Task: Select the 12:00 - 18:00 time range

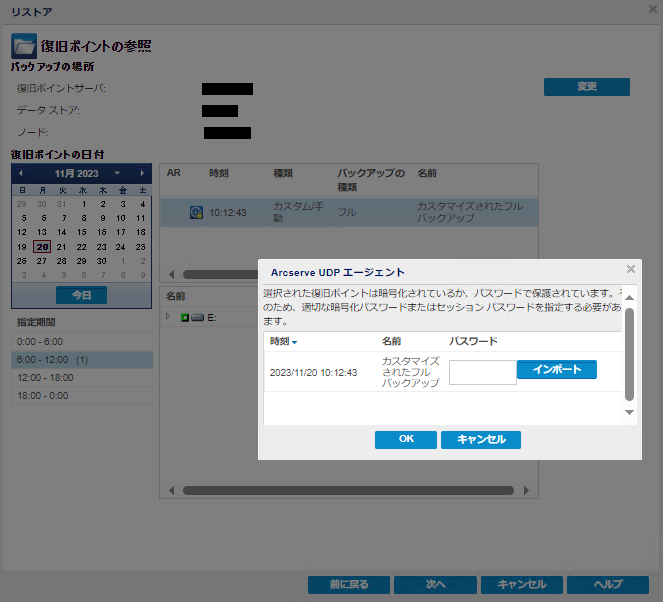Action: (x=82, y=378)
